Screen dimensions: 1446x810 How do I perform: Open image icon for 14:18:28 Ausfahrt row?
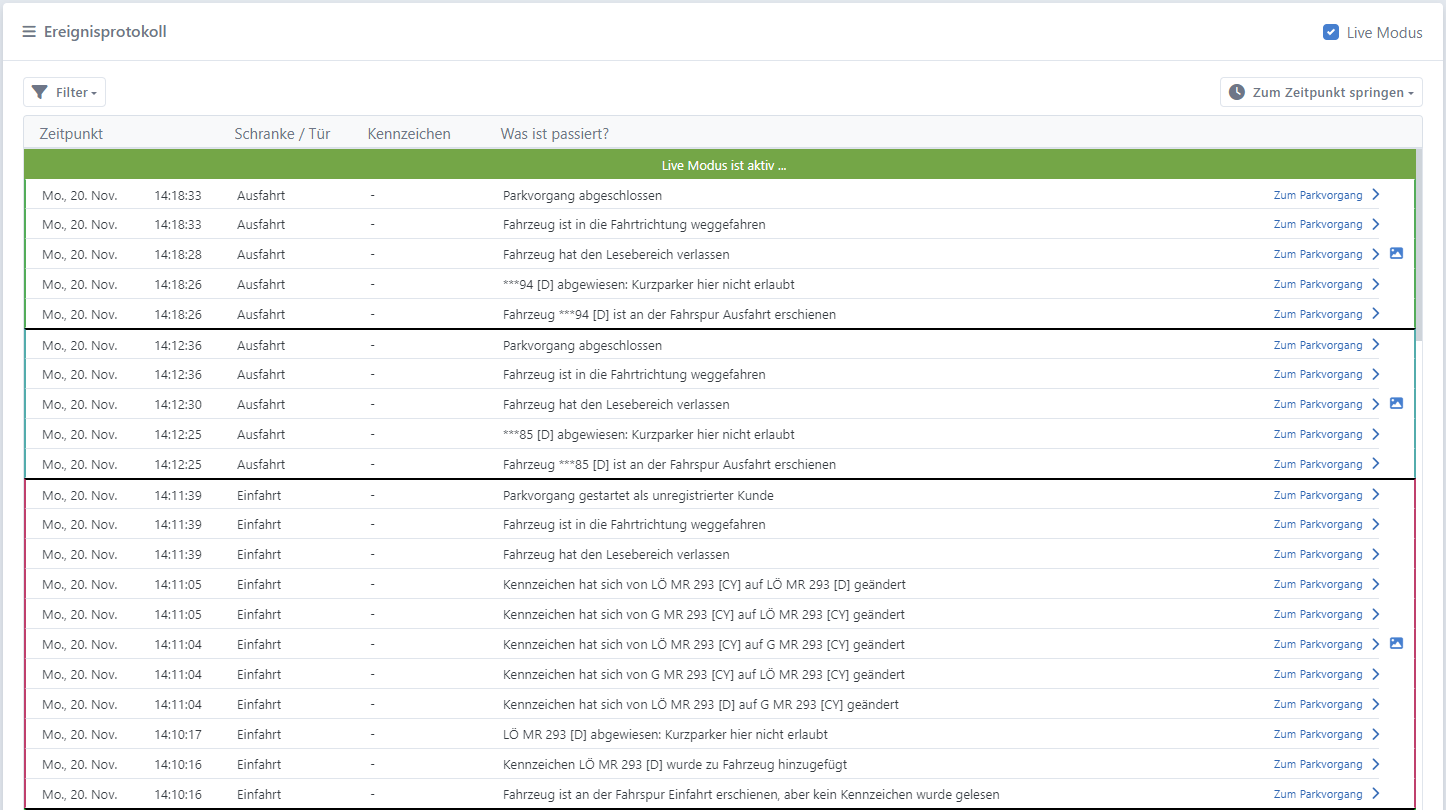1397,253
